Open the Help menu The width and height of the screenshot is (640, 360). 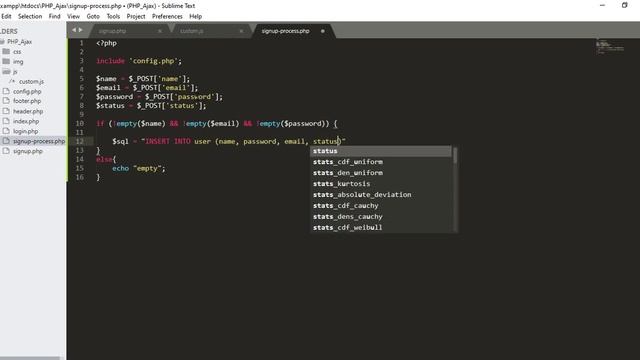pyautogui.click(x=195, y=16)
